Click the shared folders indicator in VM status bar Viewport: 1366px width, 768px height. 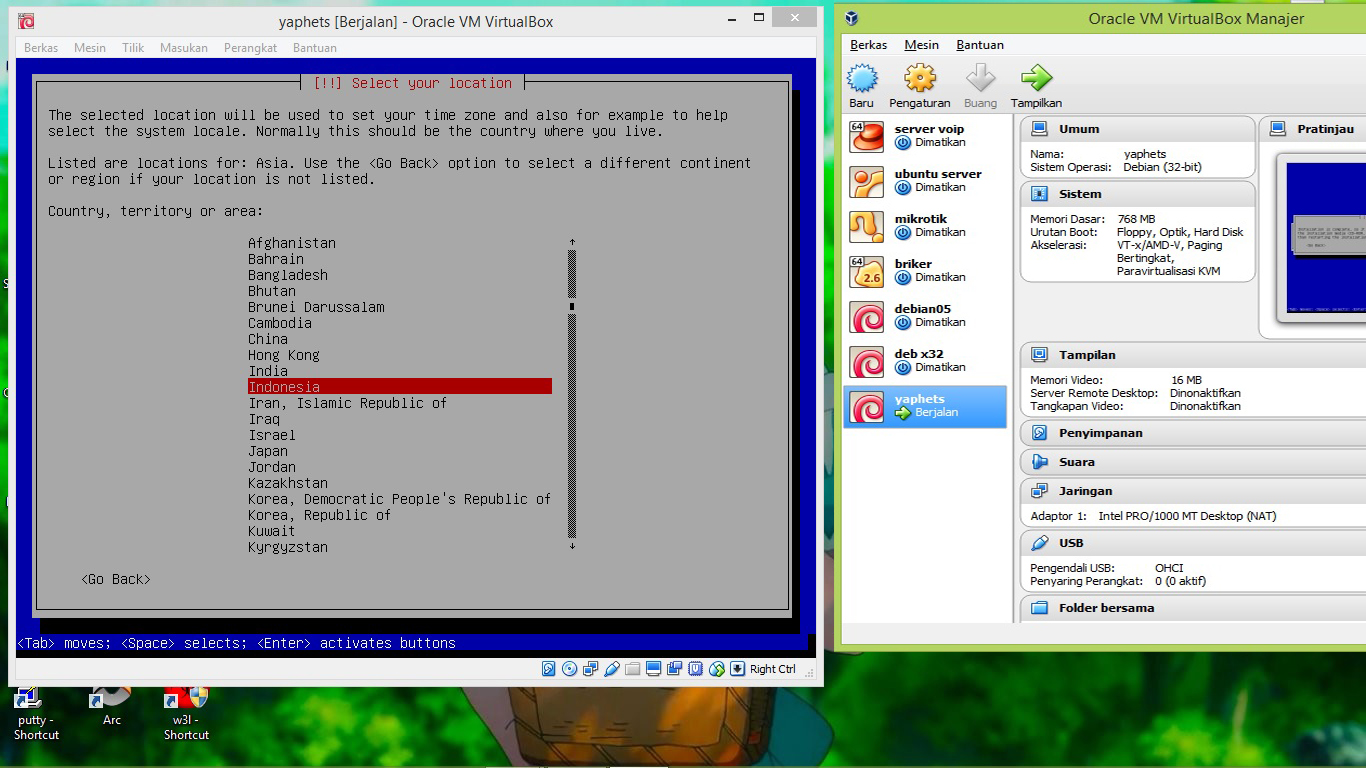[x=633, y=669]
